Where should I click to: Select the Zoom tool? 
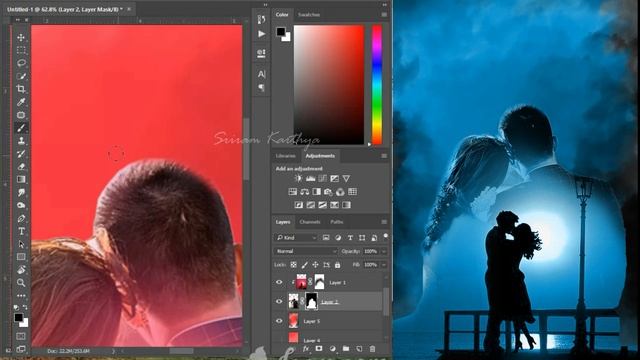tap(21, 282)
